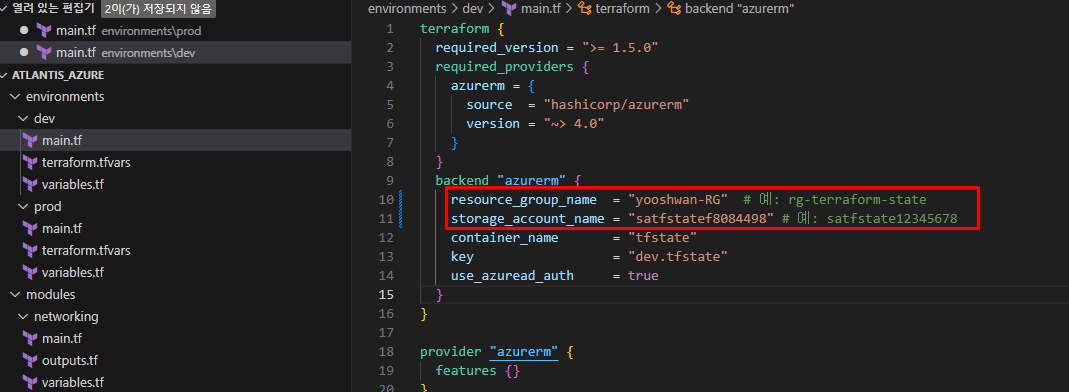Click the underlined "azurerm" provider name

click(524, 352)
